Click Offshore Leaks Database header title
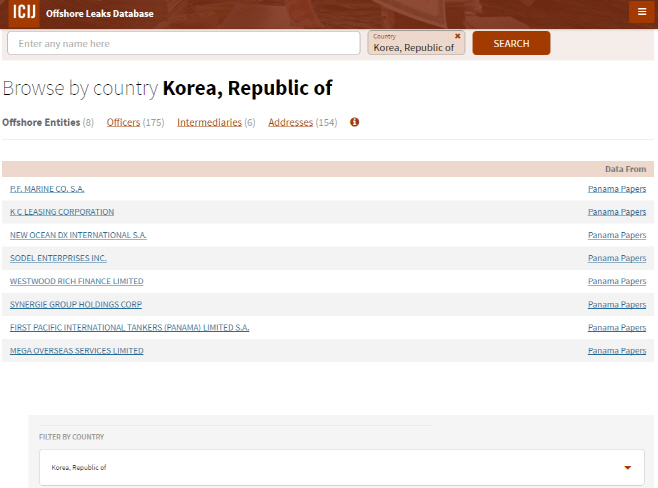Viewport: 658px width, 488px height. click(100, 14)
